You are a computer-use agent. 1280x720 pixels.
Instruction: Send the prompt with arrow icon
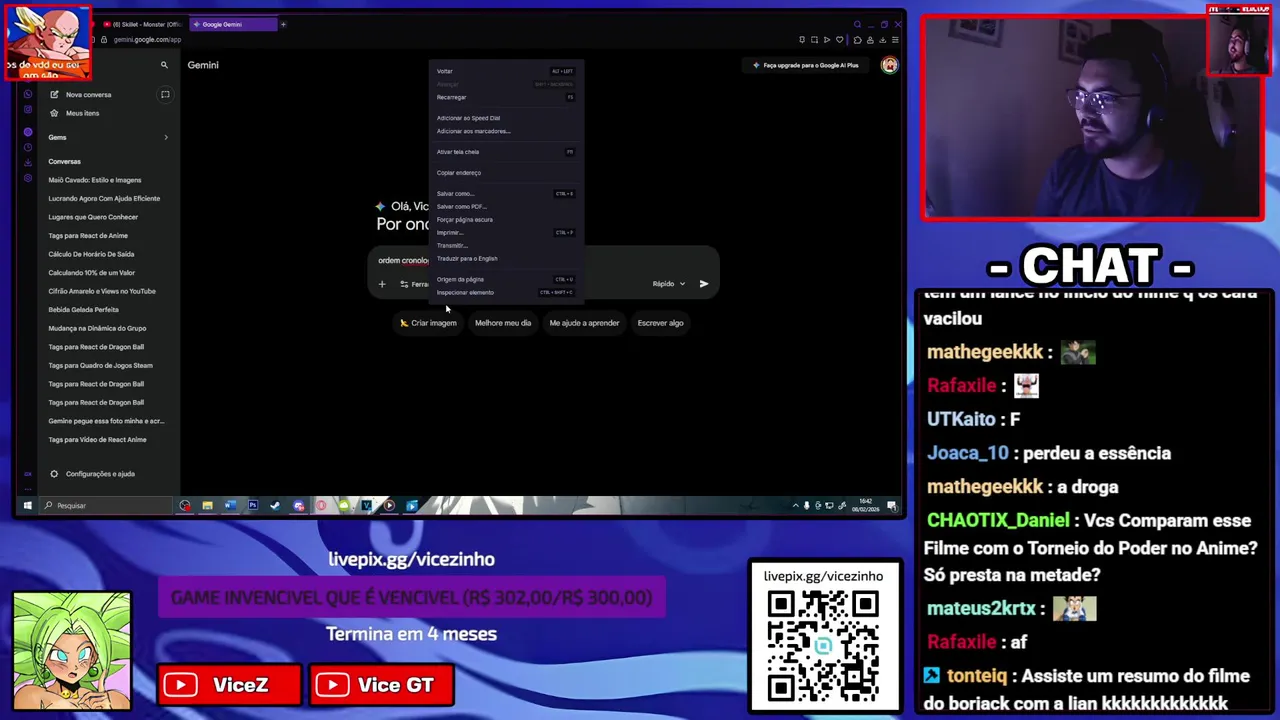pyautogui.click(x=704, y=284)
